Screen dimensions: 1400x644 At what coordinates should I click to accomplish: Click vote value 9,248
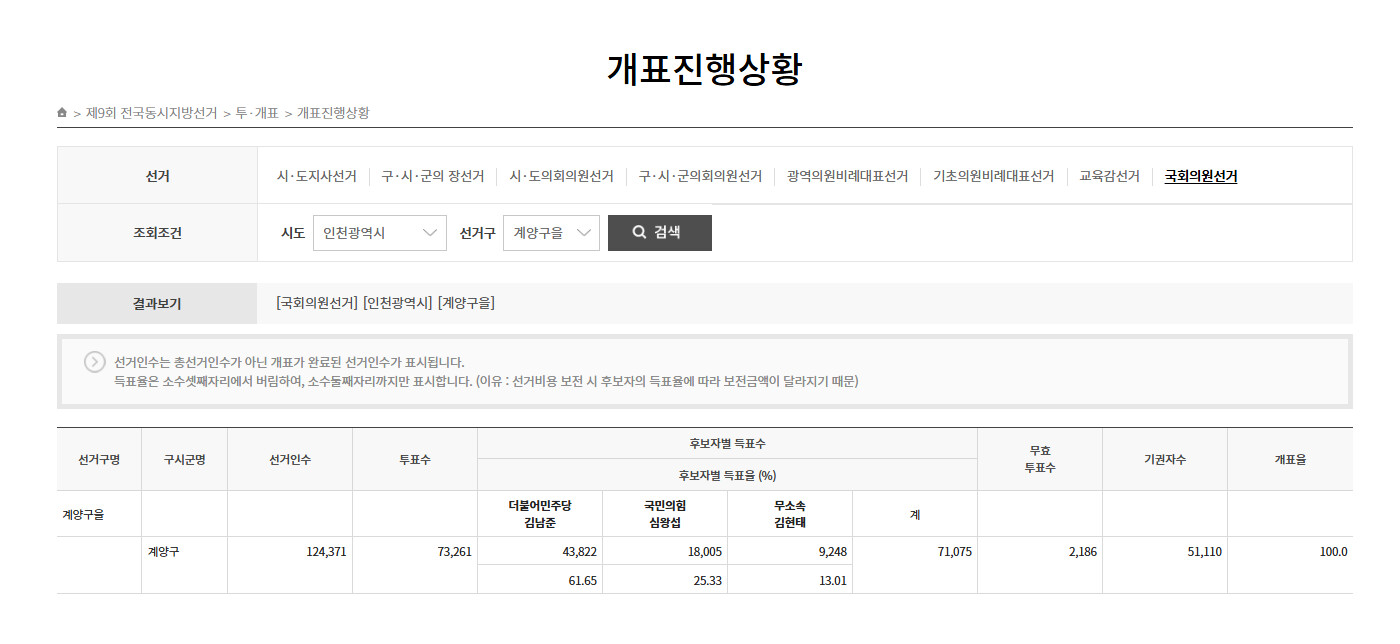click(832, 551)
